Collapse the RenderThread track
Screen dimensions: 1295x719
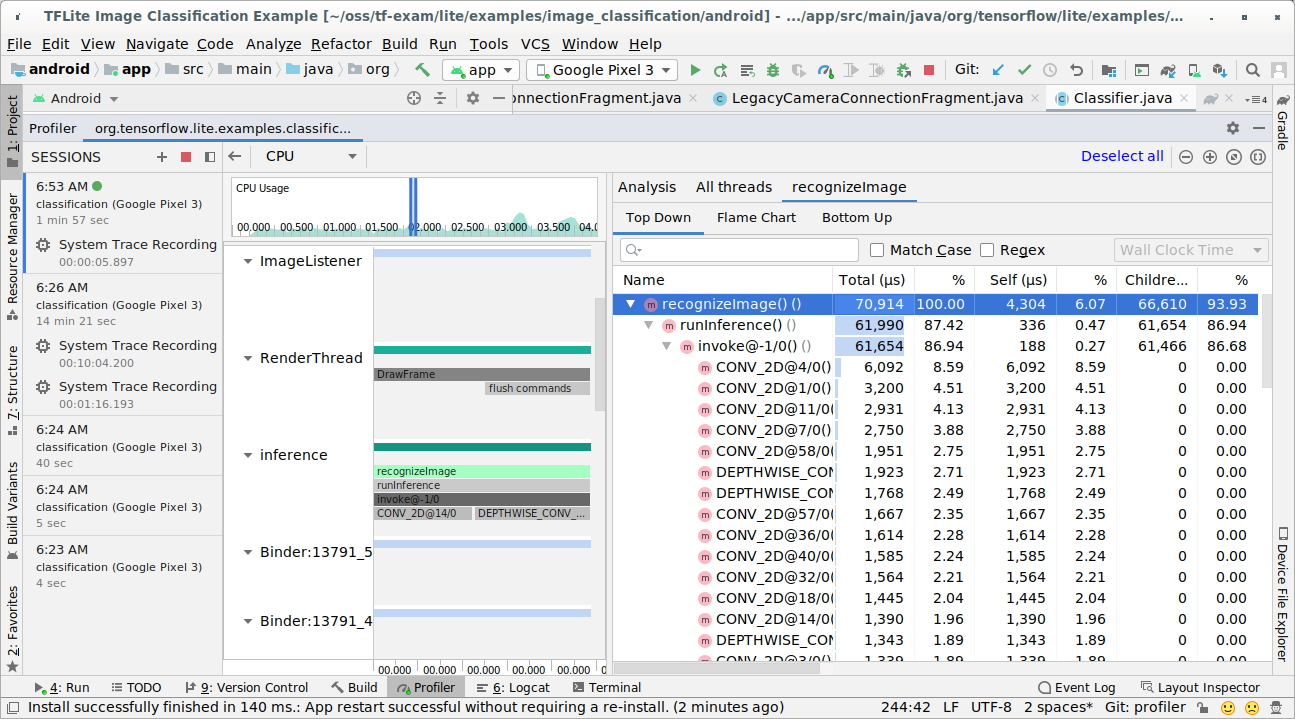[247, 357]
